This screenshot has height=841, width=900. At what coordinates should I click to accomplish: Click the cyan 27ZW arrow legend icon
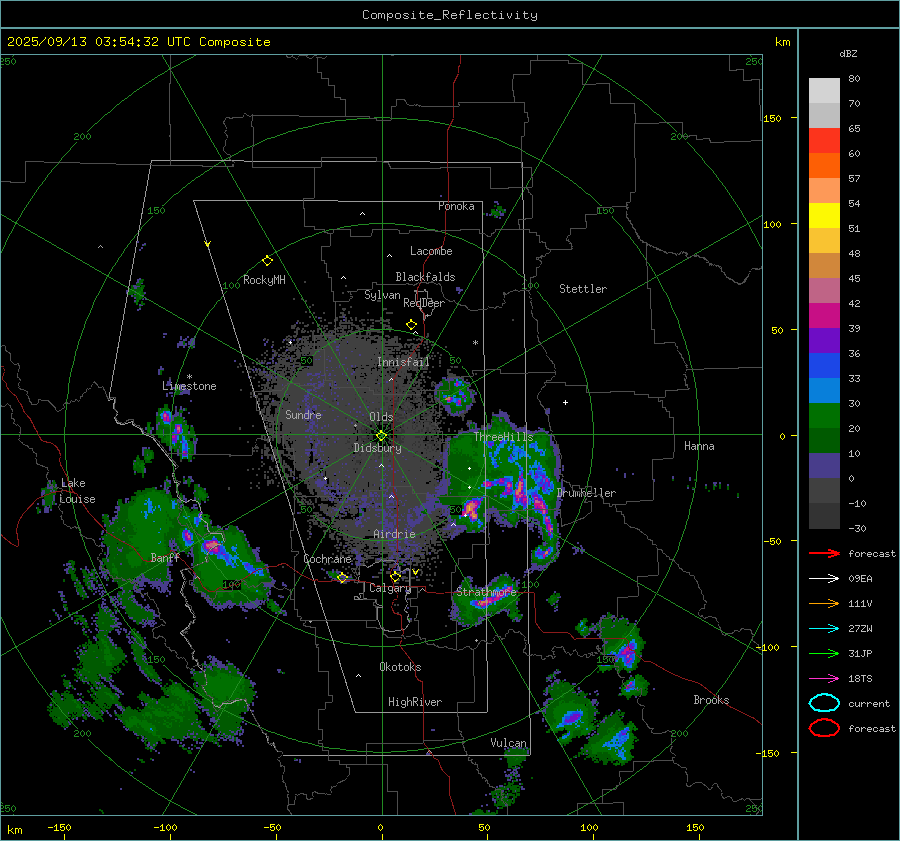click(x=824, y=629)
